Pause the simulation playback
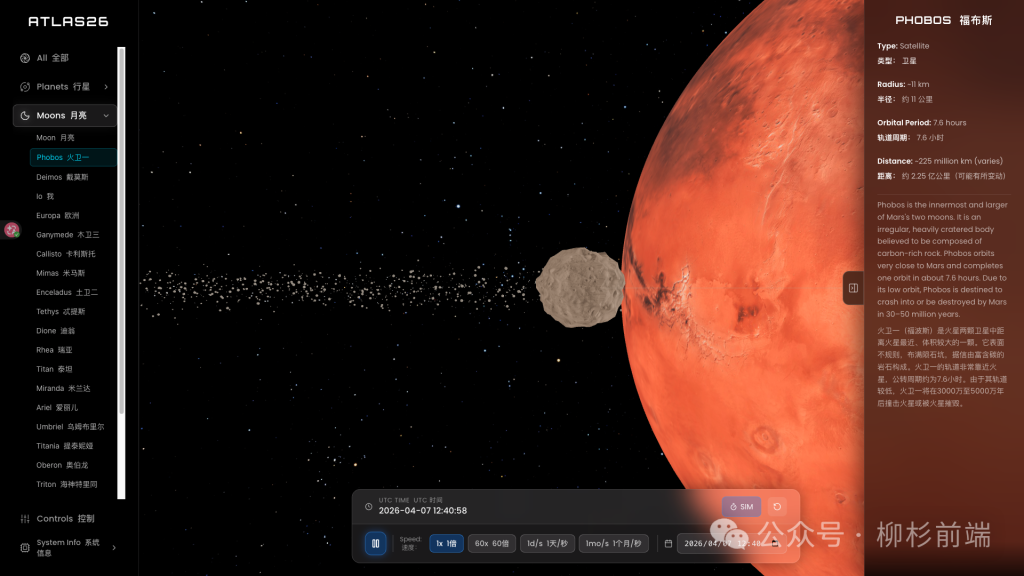1024x576 pixels. (x=375, y=543)
